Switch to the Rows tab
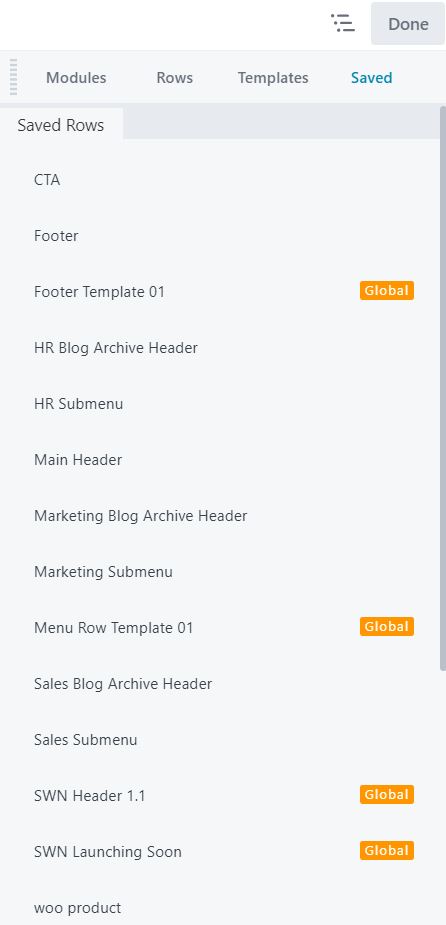The width and height of the screenshot is (446, 925). pos(175,78)
